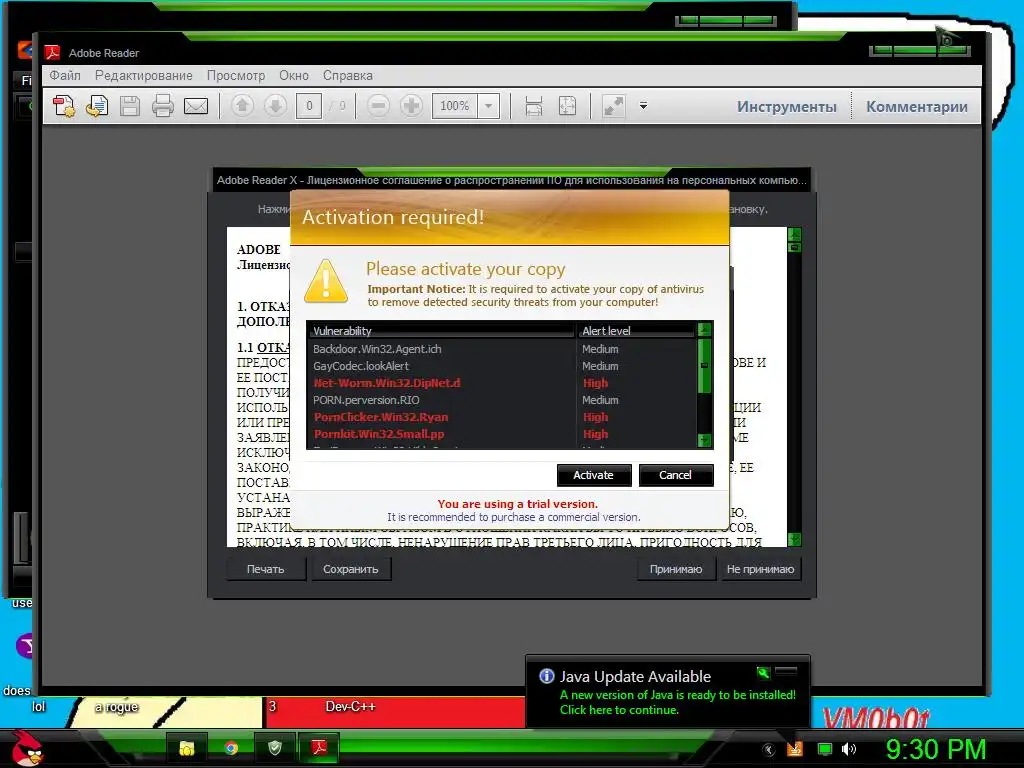Click the read mode expand icon
This screenshot has width=1024, height=768.
click(x=613, y=106)
